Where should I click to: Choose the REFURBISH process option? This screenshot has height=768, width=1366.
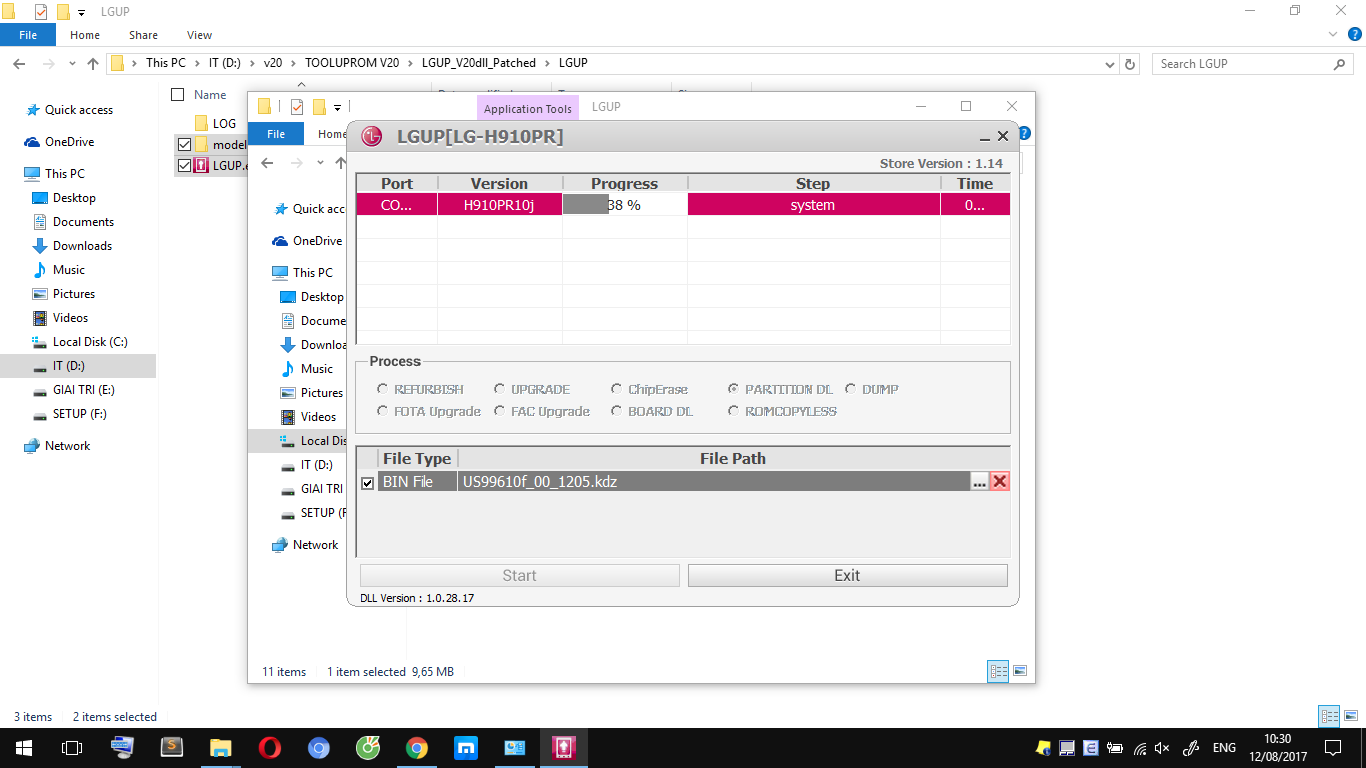[x=383, y=389]
